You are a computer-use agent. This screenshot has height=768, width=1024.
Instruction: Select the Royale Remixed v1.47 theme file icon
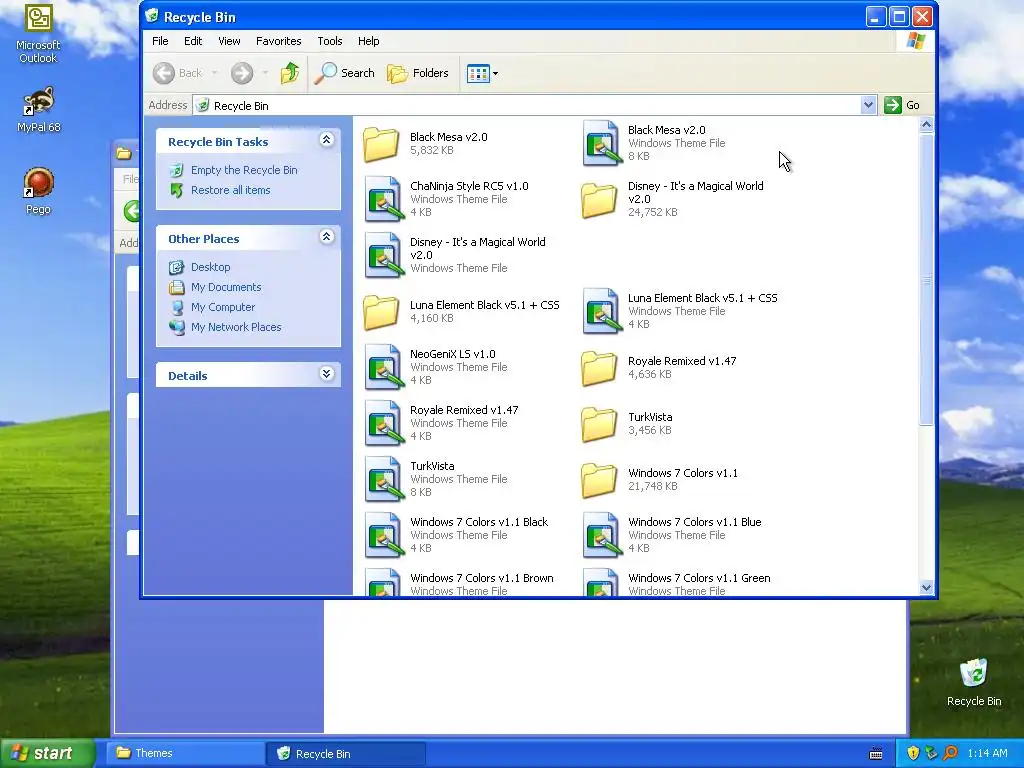pos(383,423)
